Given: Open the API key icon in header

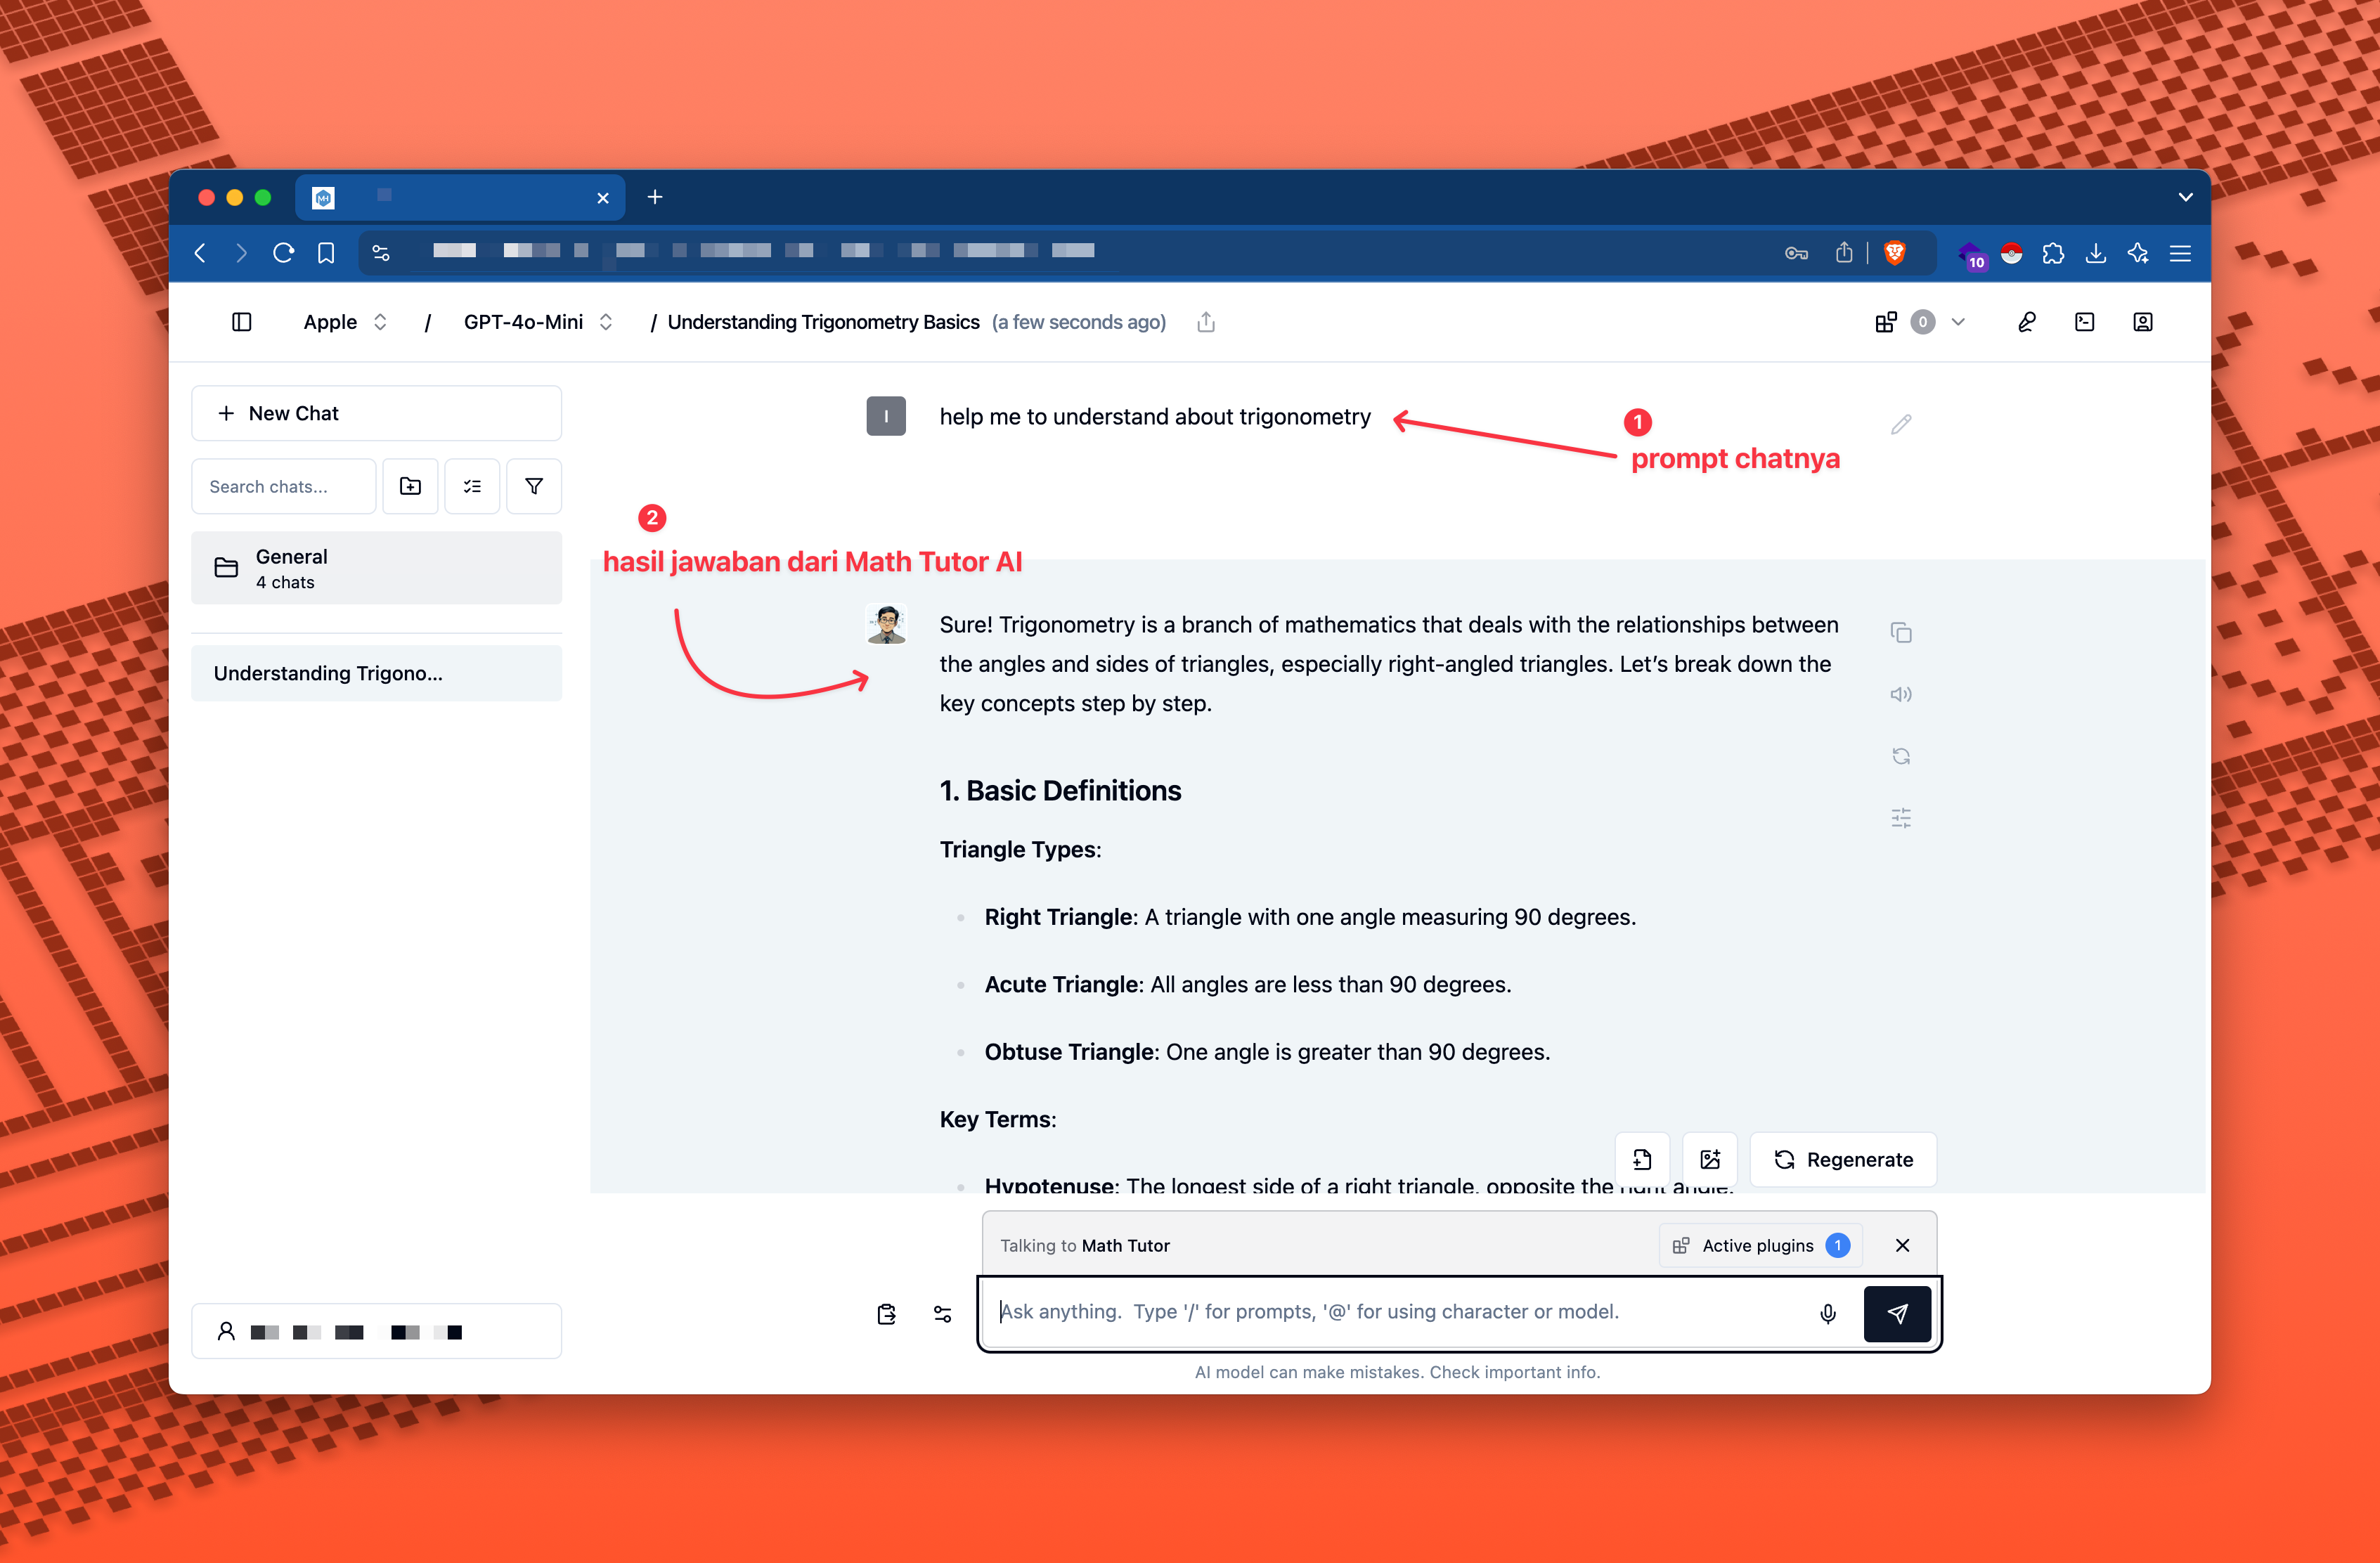Looking at the screenshot, I should point(2026,322).
